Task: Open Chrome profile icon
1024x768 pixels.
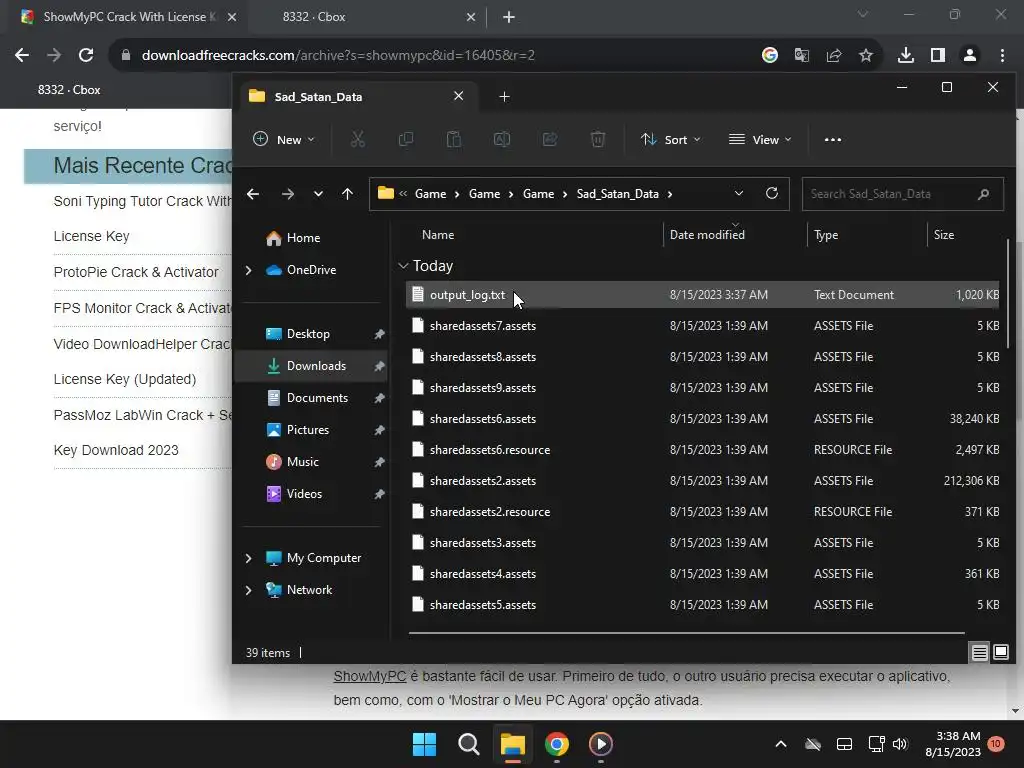Action: click(x=970, y=56)
